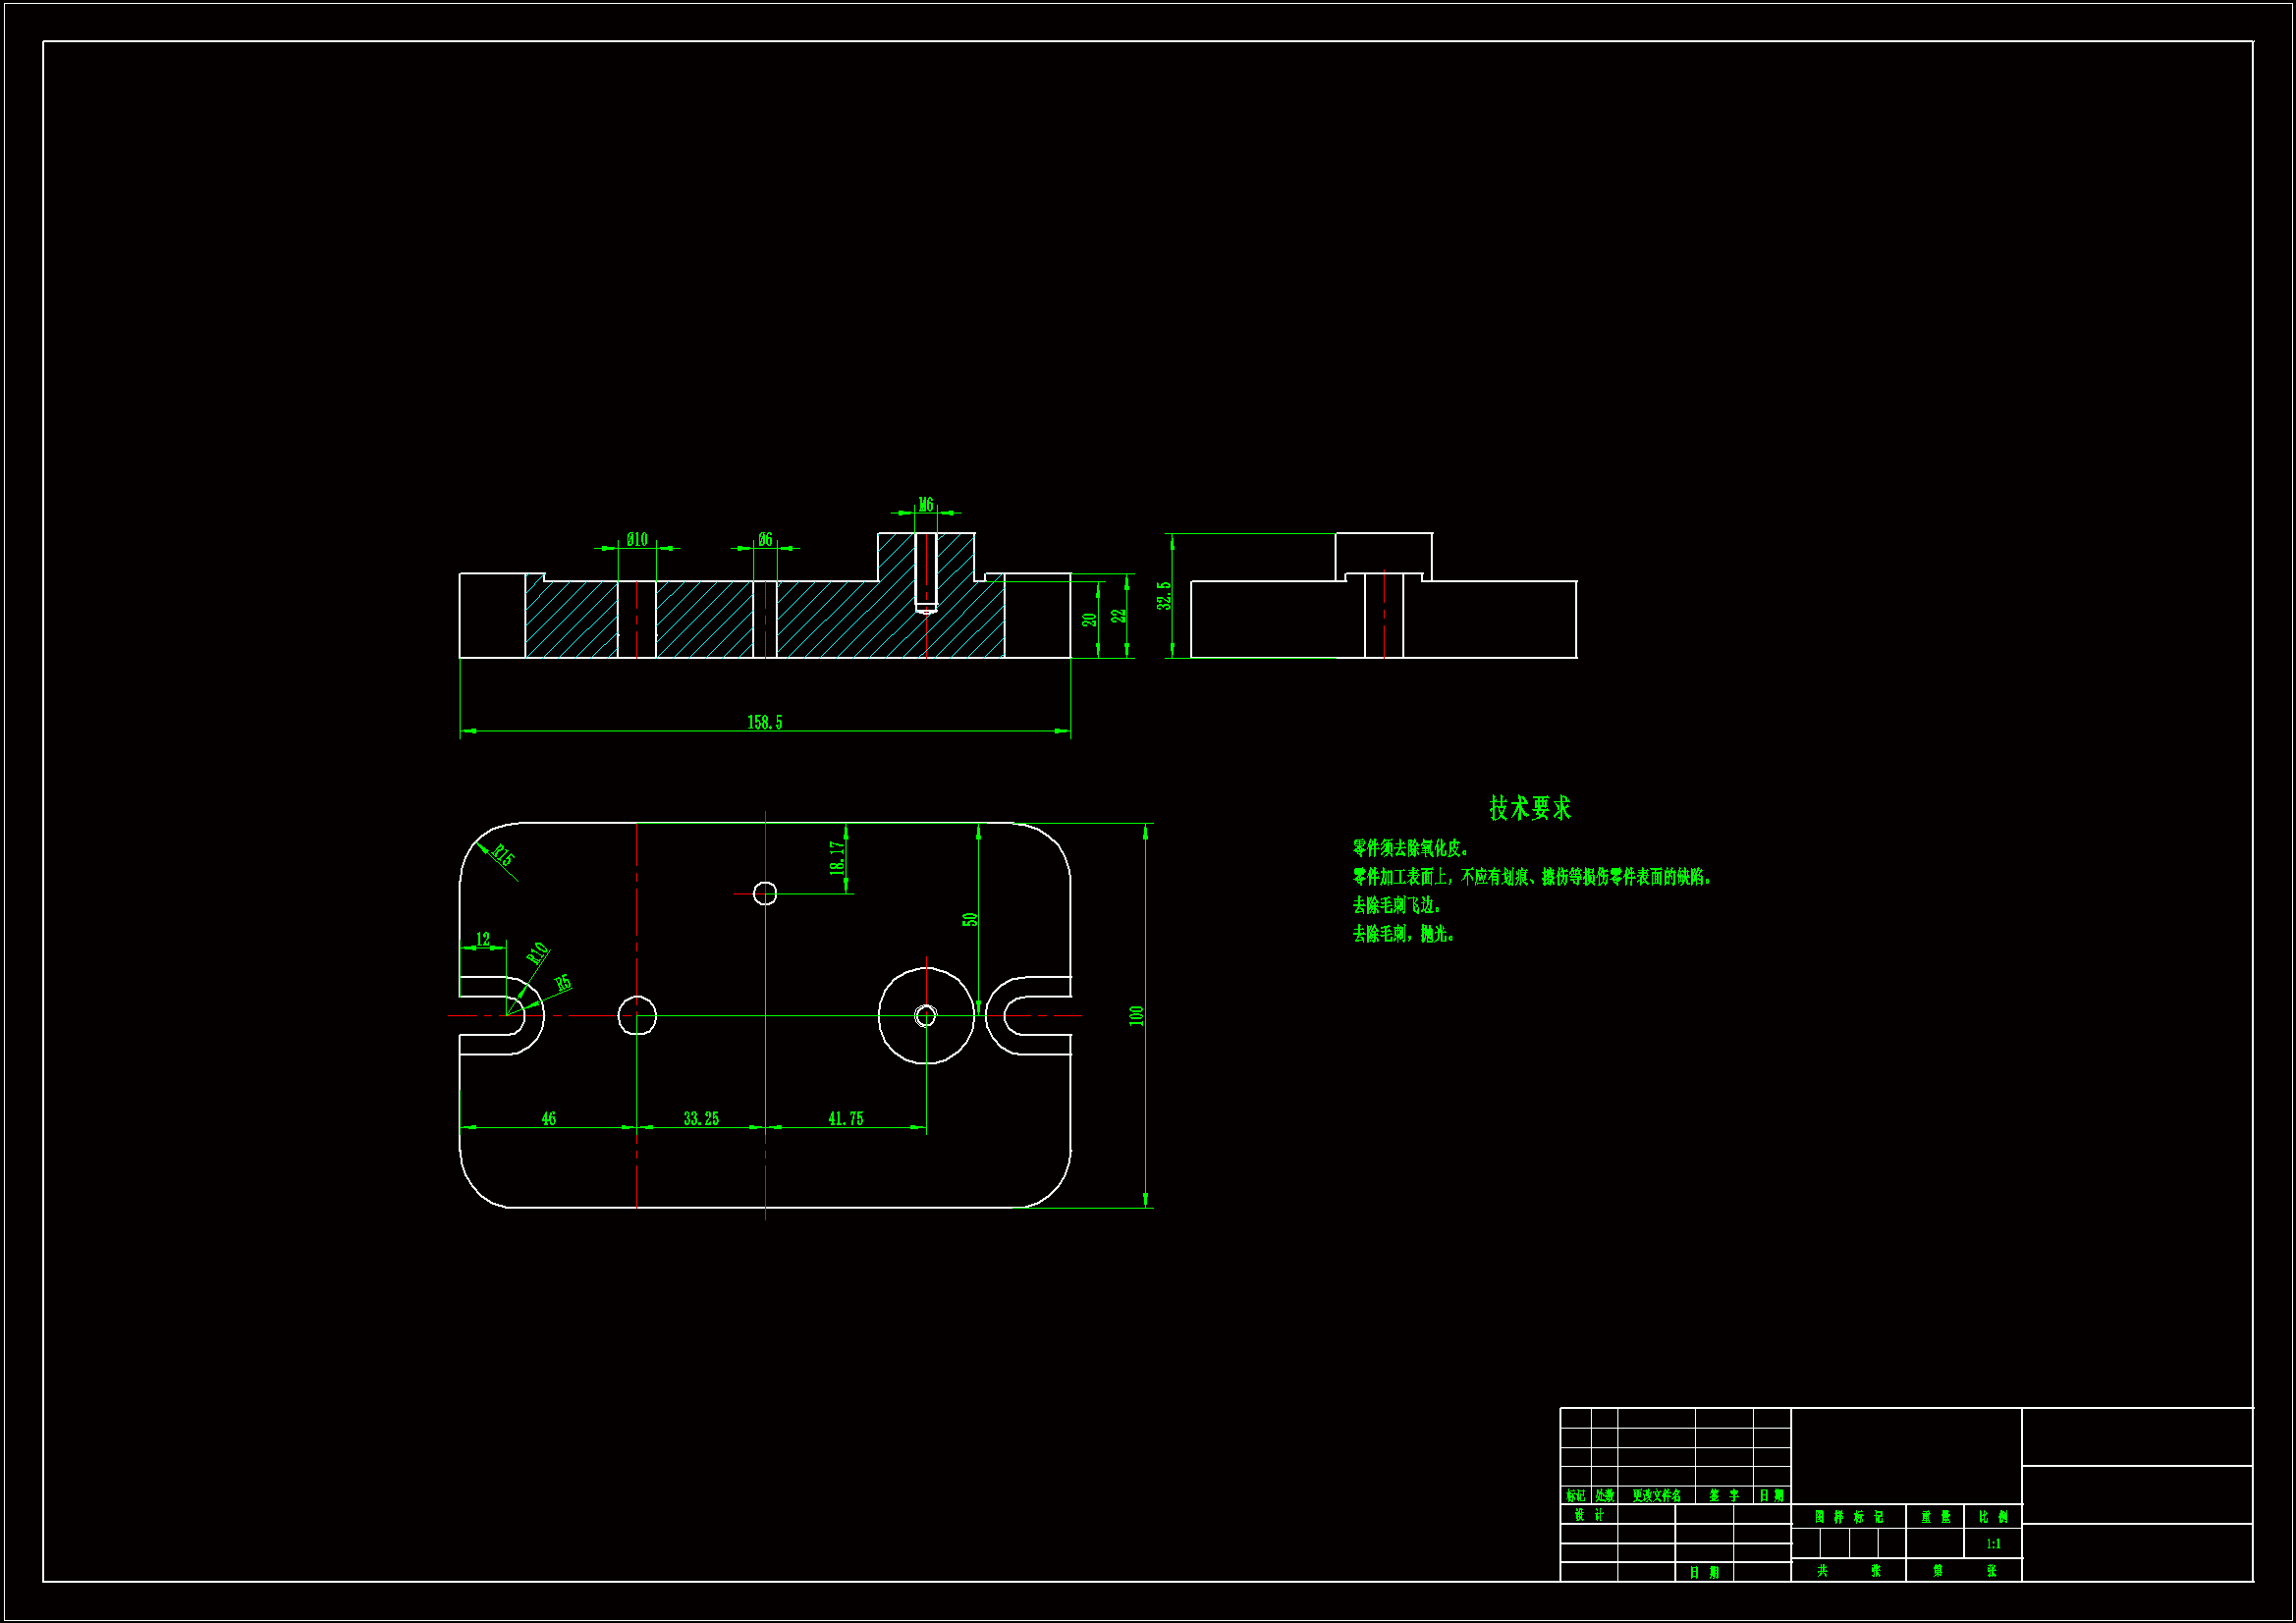Select the Ø6 hole dimension text

(x=765, y=540)
